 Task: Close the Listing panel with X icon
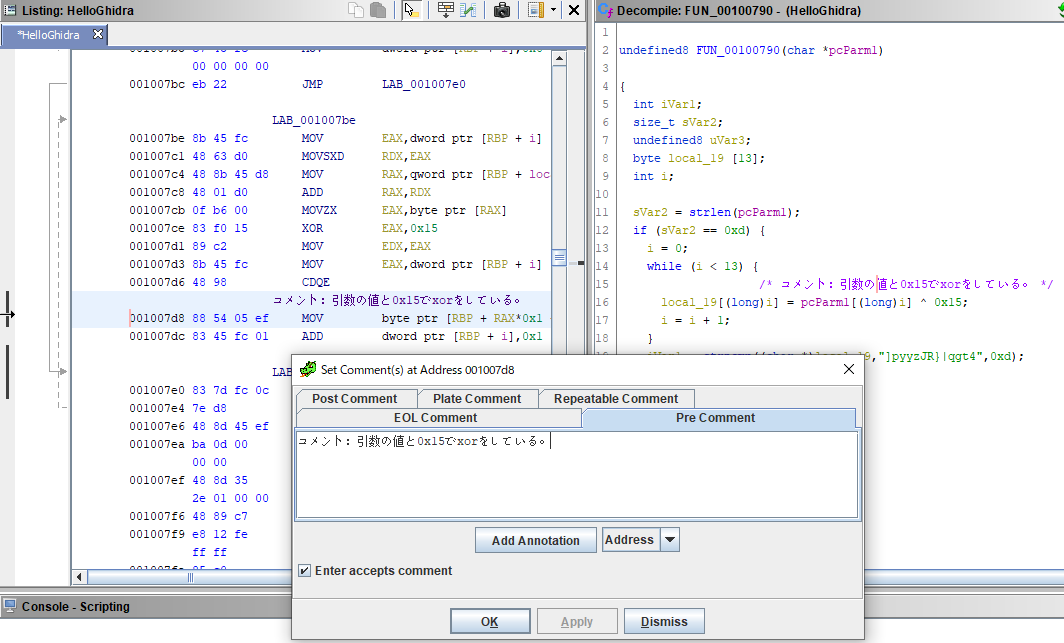click(x=574, y=10)
